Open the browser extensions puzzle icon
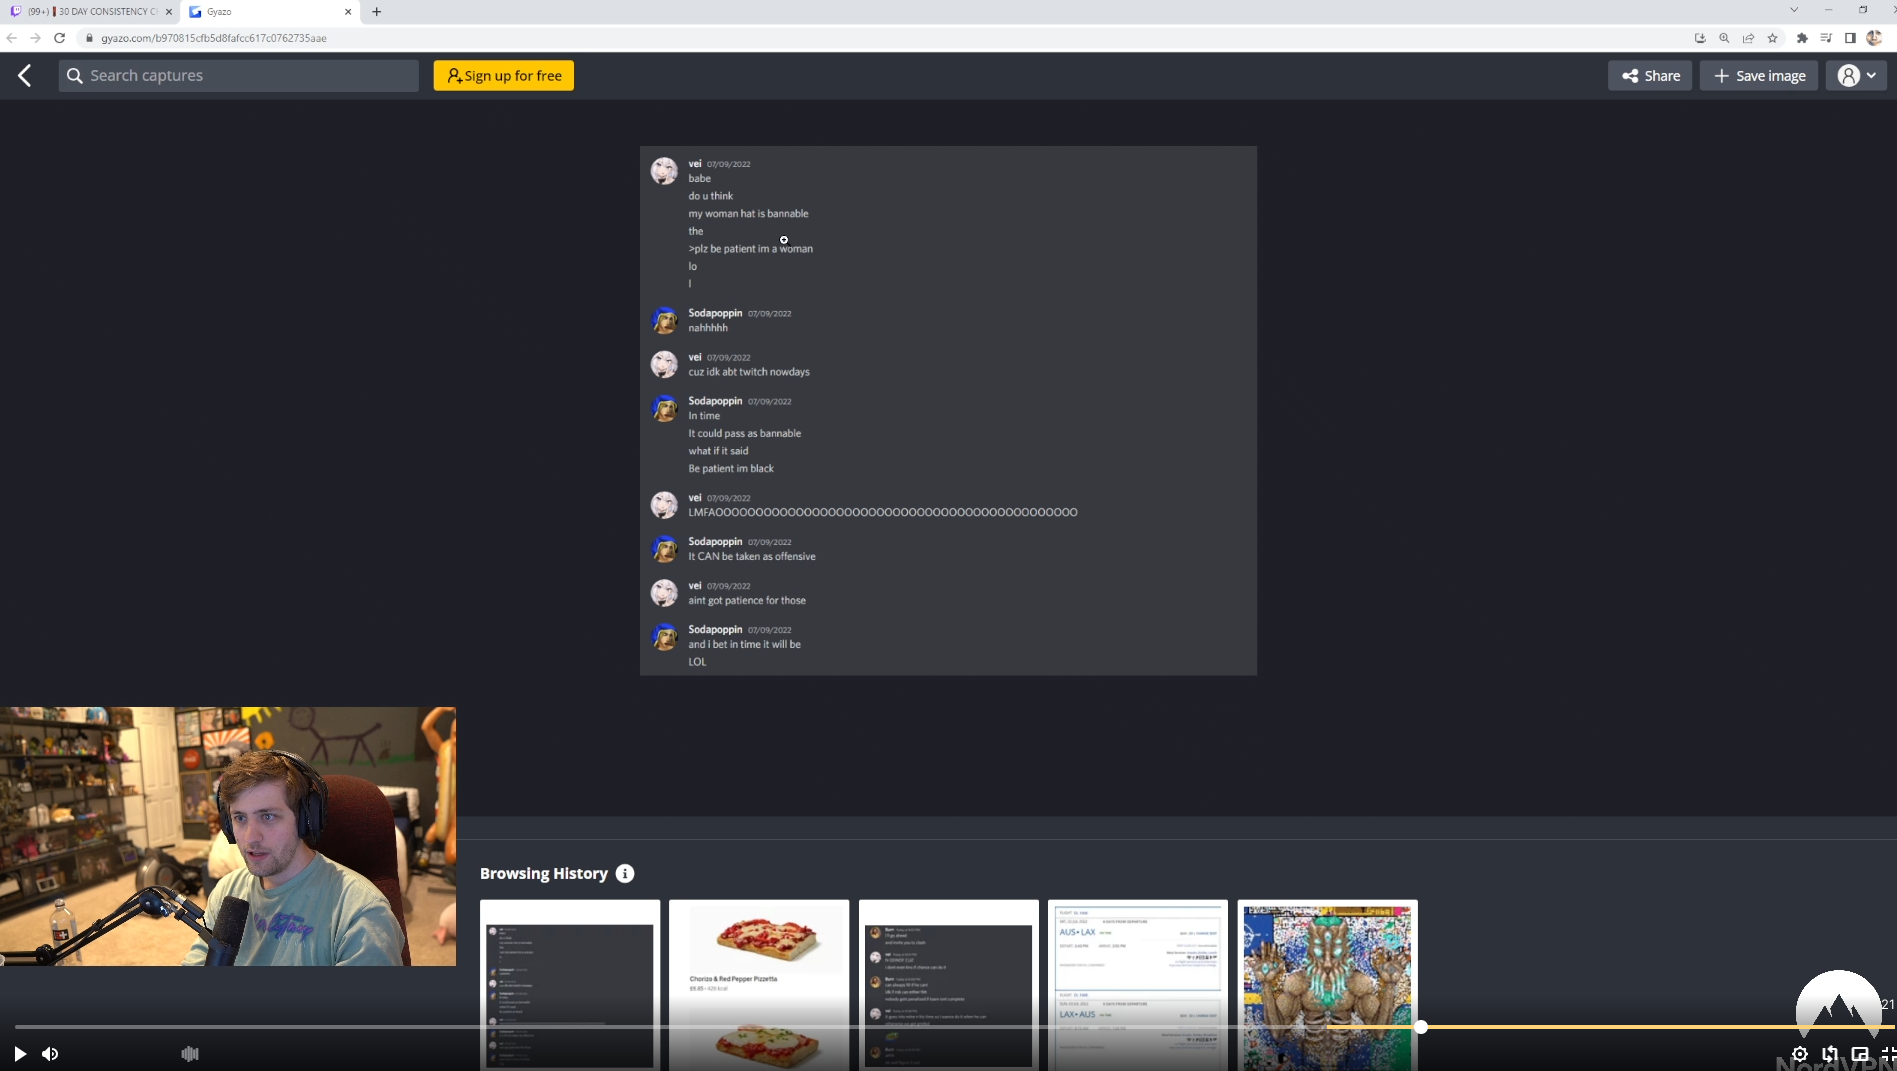1897x1071 pixels. 1802,38
